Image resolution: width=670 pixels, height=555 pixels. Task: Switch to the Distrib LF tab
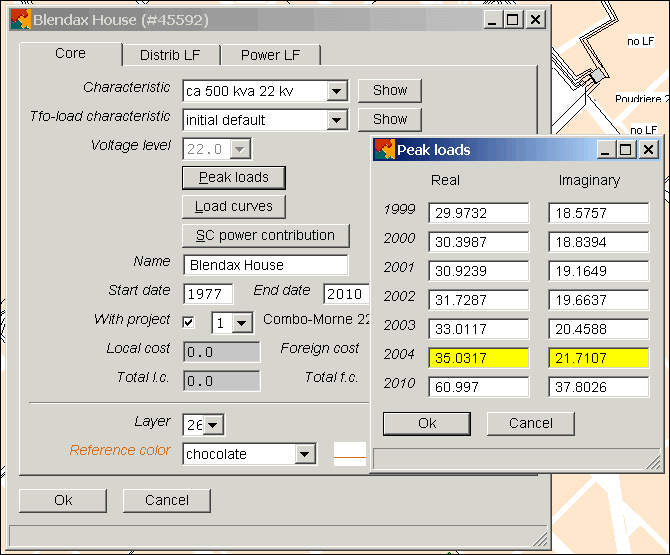click(168, 55)
